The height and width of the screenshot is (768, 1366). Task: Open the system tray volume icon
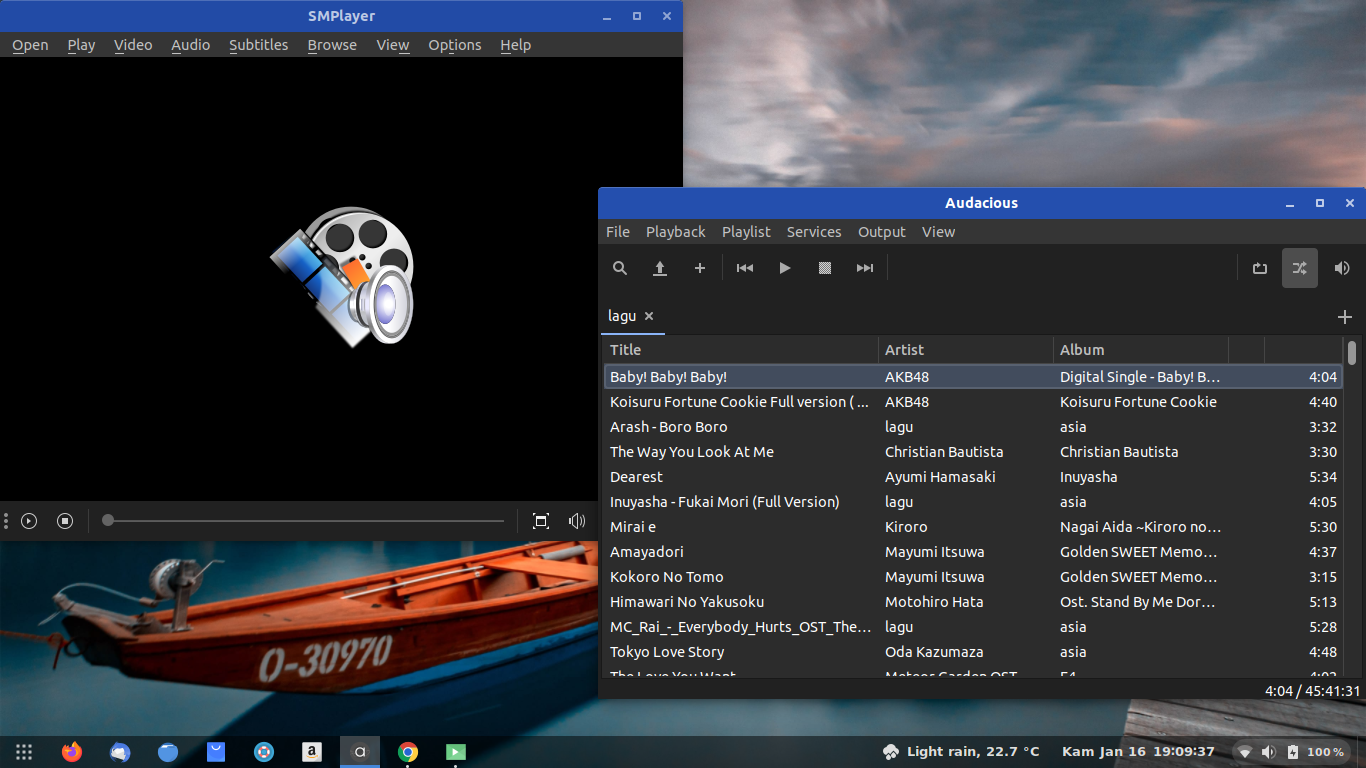(1268, 752)
